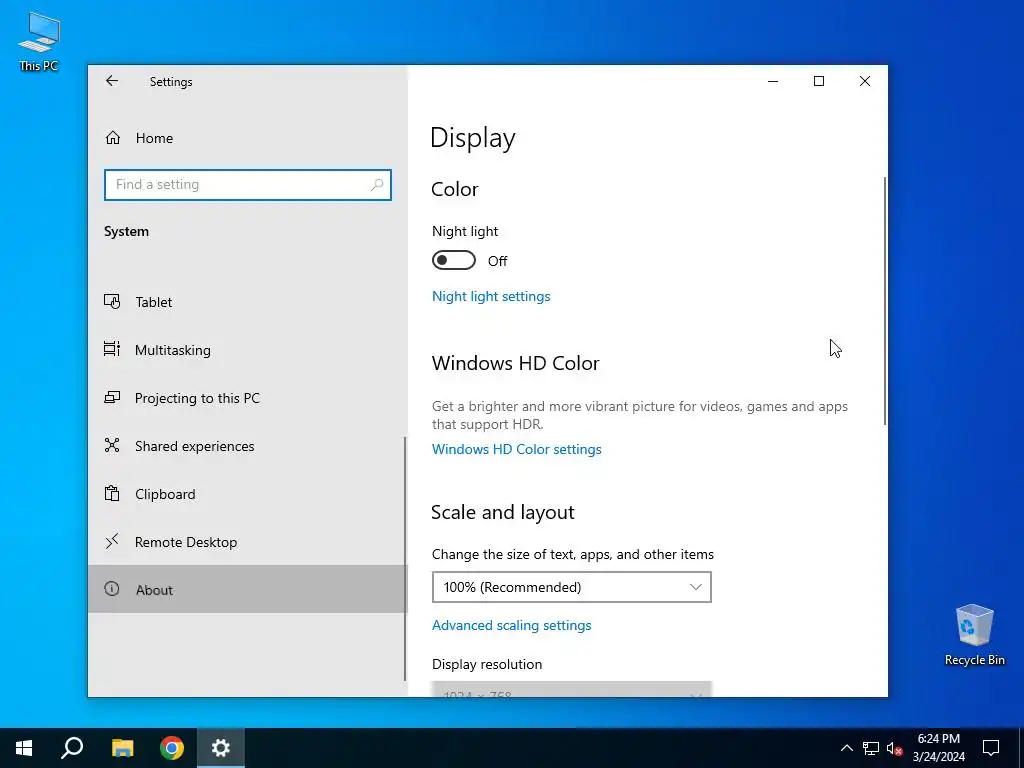Click the Windows HD Color heading
This screenshot has width=1024, height=768.
pos(515,363)
